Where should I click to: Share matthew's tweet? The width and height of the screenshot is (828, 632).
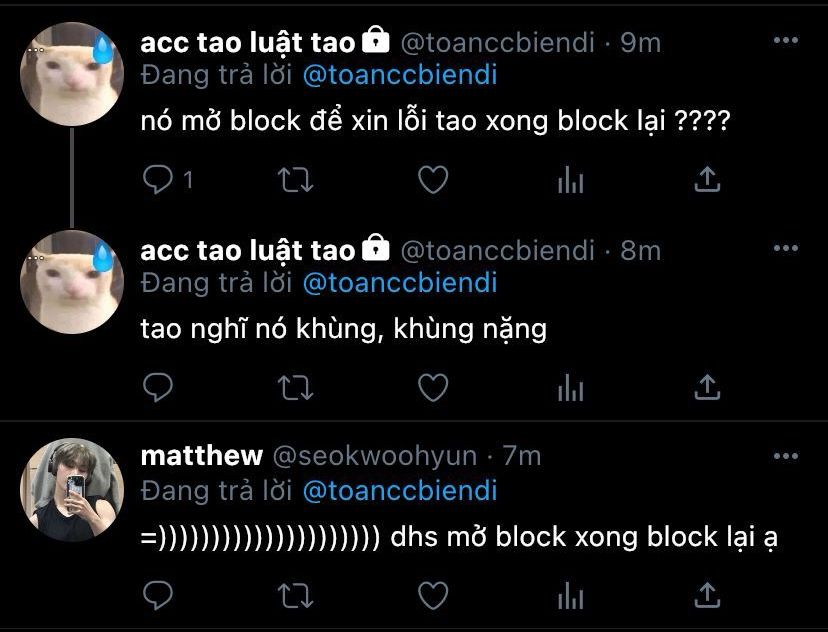click(x=708, y=595)
